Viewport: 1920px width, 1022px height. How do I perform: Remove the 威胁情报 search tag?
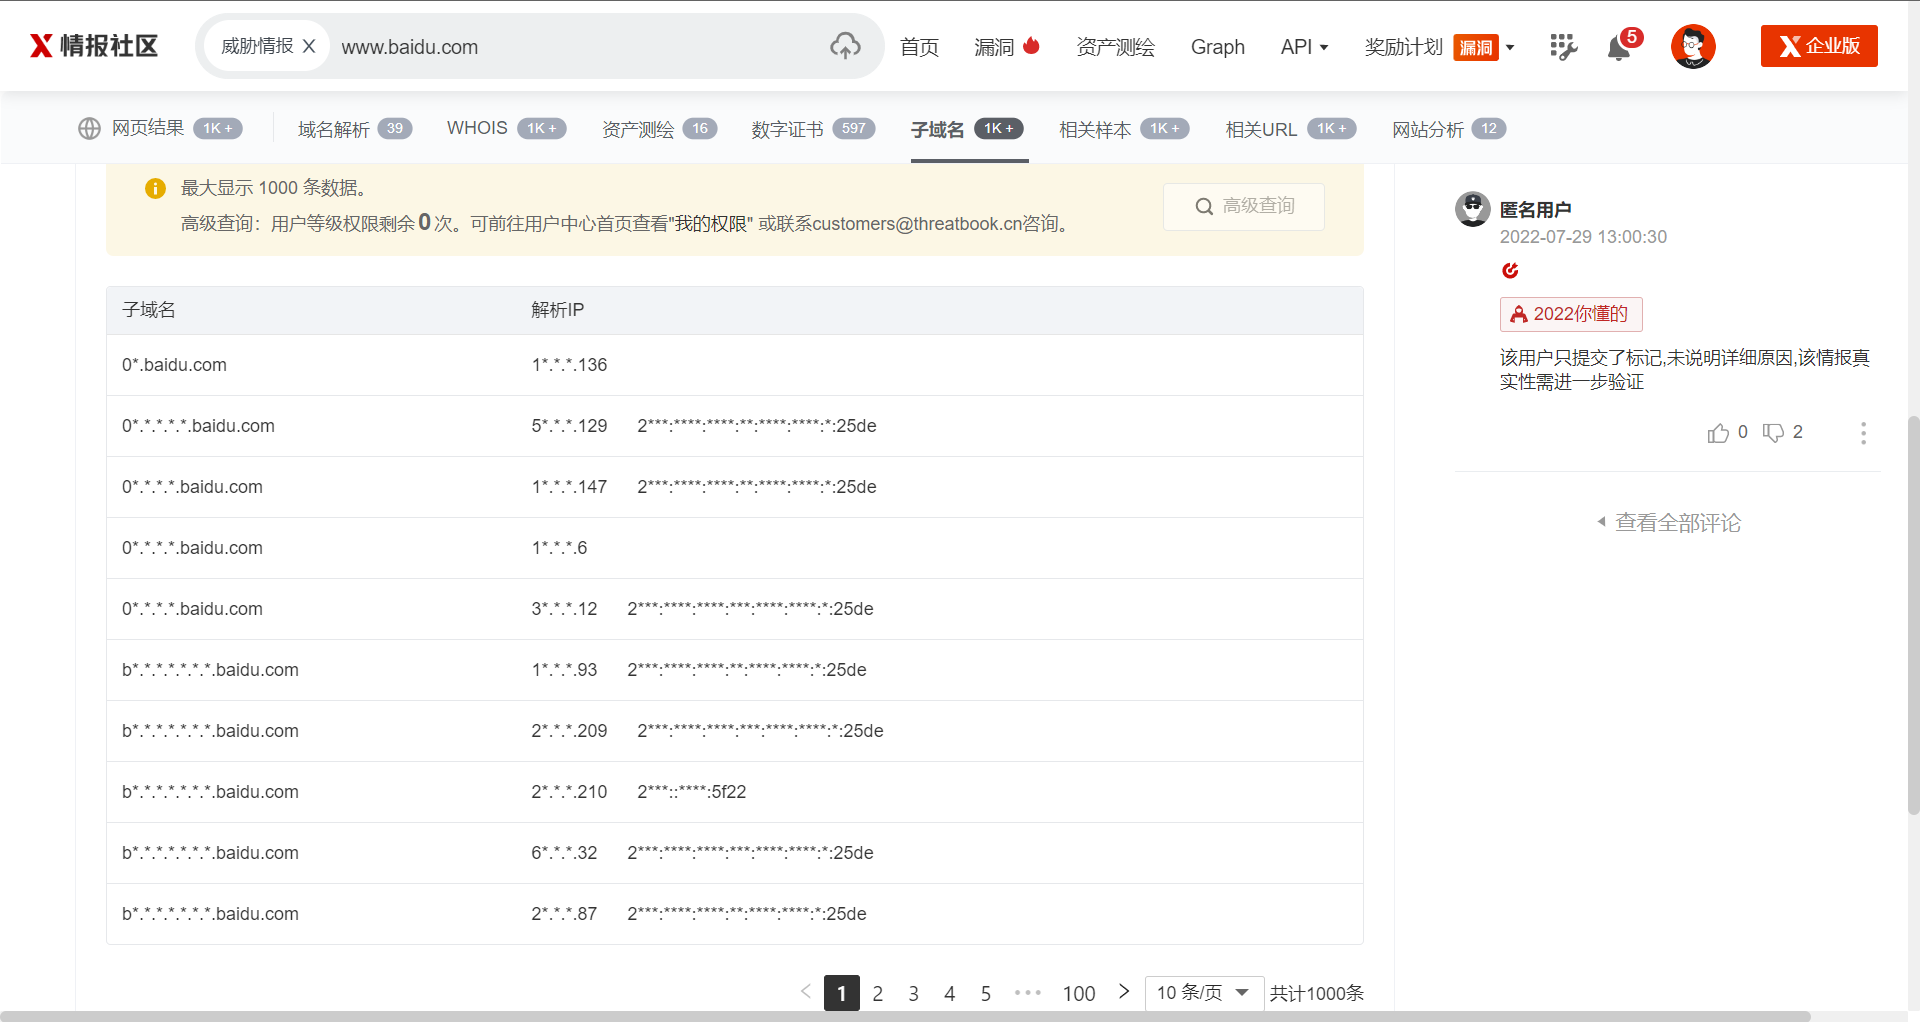[x=309, y=46]
